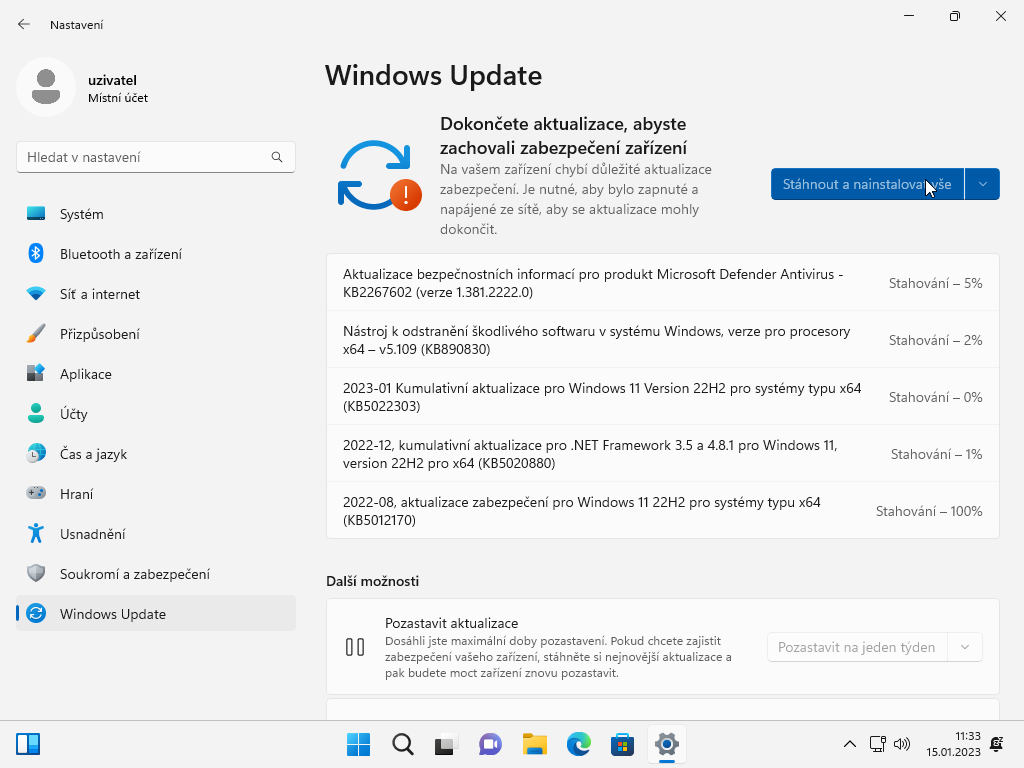Select Soukromí a zabezpečení in sidebar
The width and height of the screenshot is (1024, 768).
(134, 574)
